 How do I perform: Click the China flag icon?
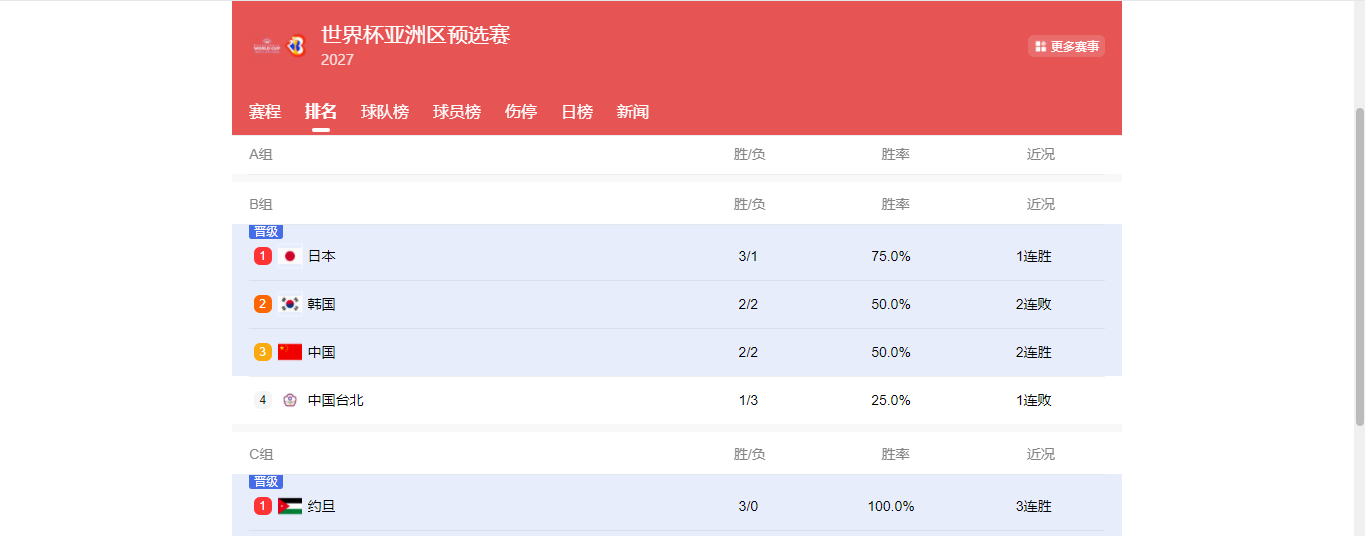coord(290,352)
